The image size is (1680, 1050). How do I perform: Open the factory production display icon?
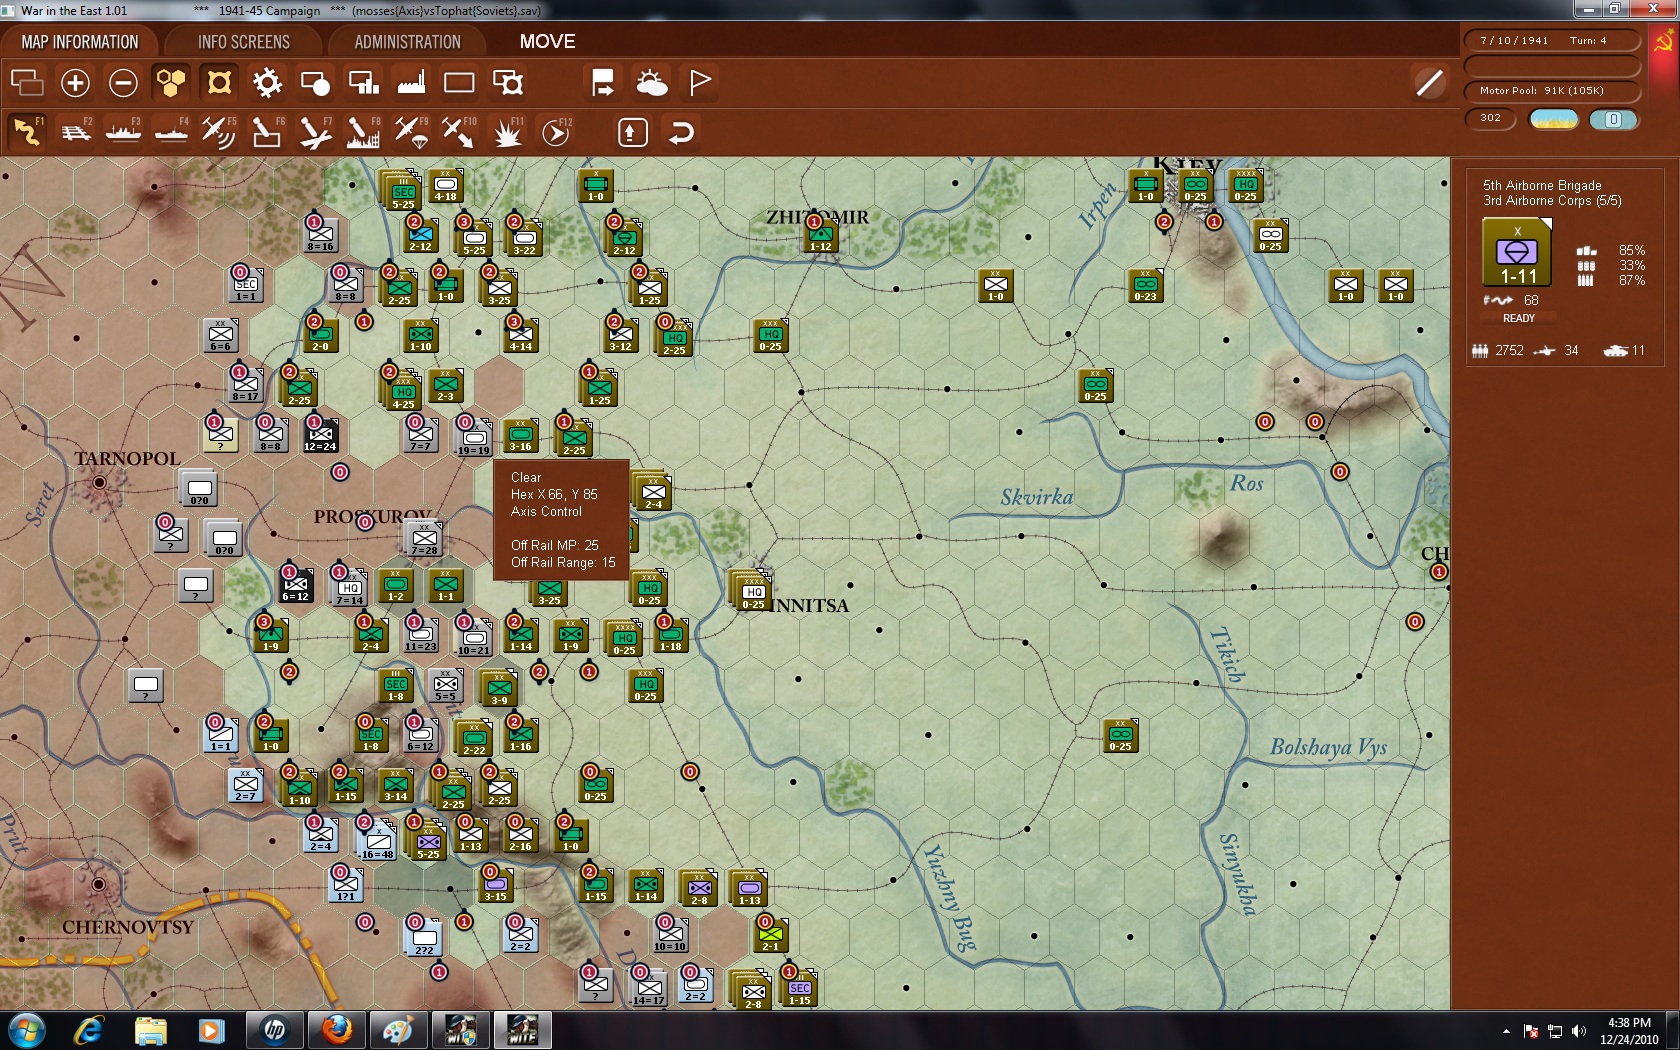(x=411, y=82)
